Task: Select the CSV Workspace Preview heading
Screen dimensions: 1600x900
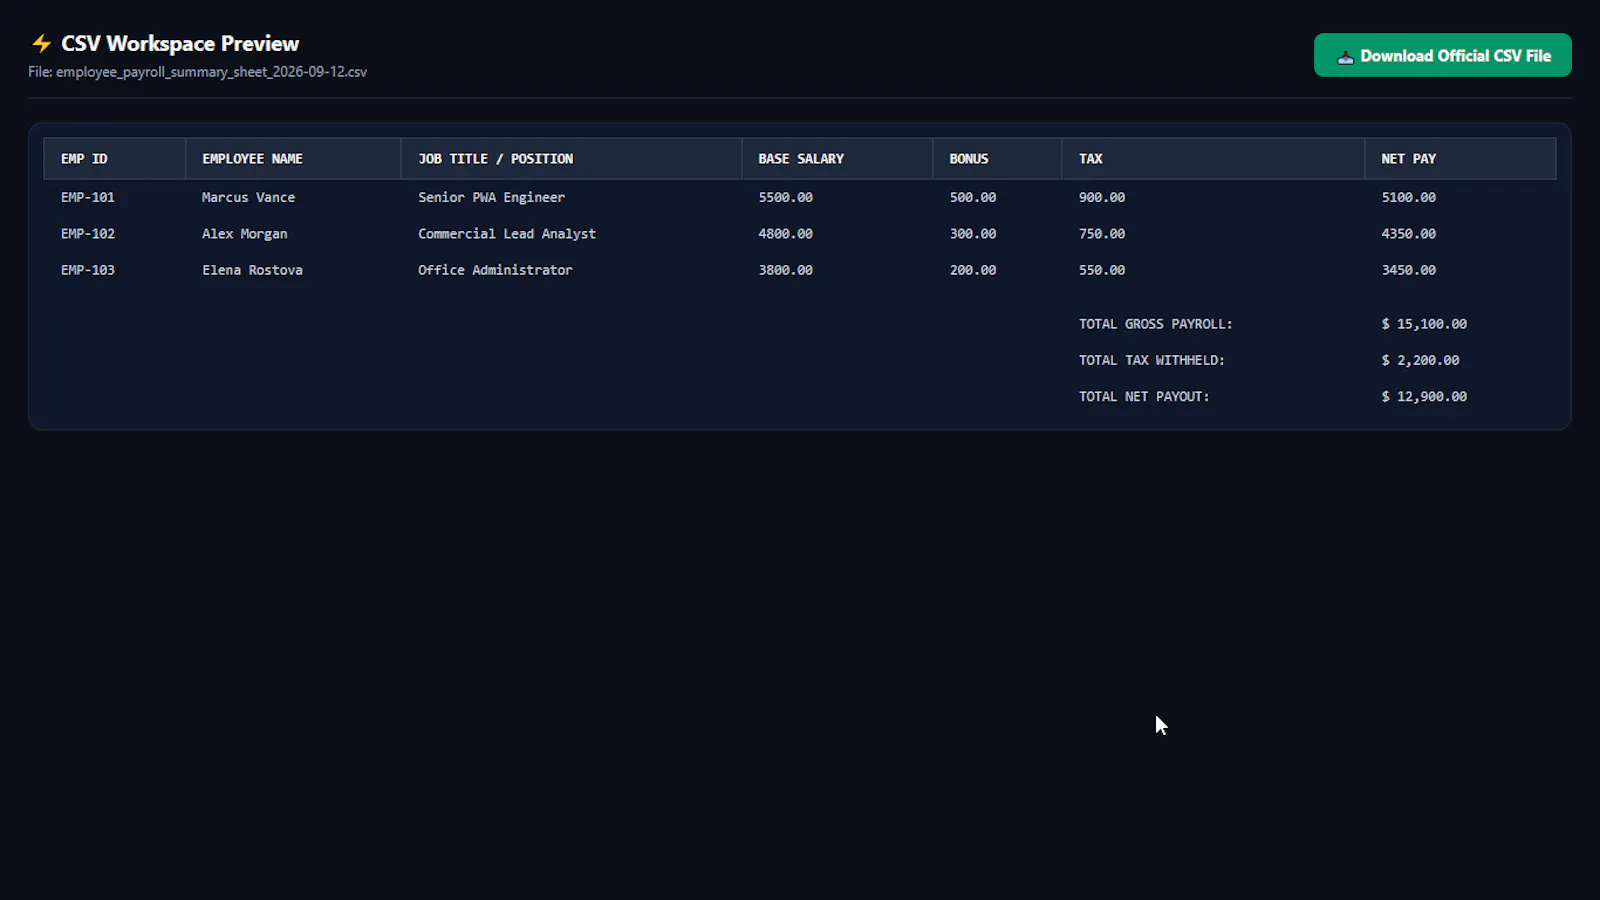Action: point(180,43)
